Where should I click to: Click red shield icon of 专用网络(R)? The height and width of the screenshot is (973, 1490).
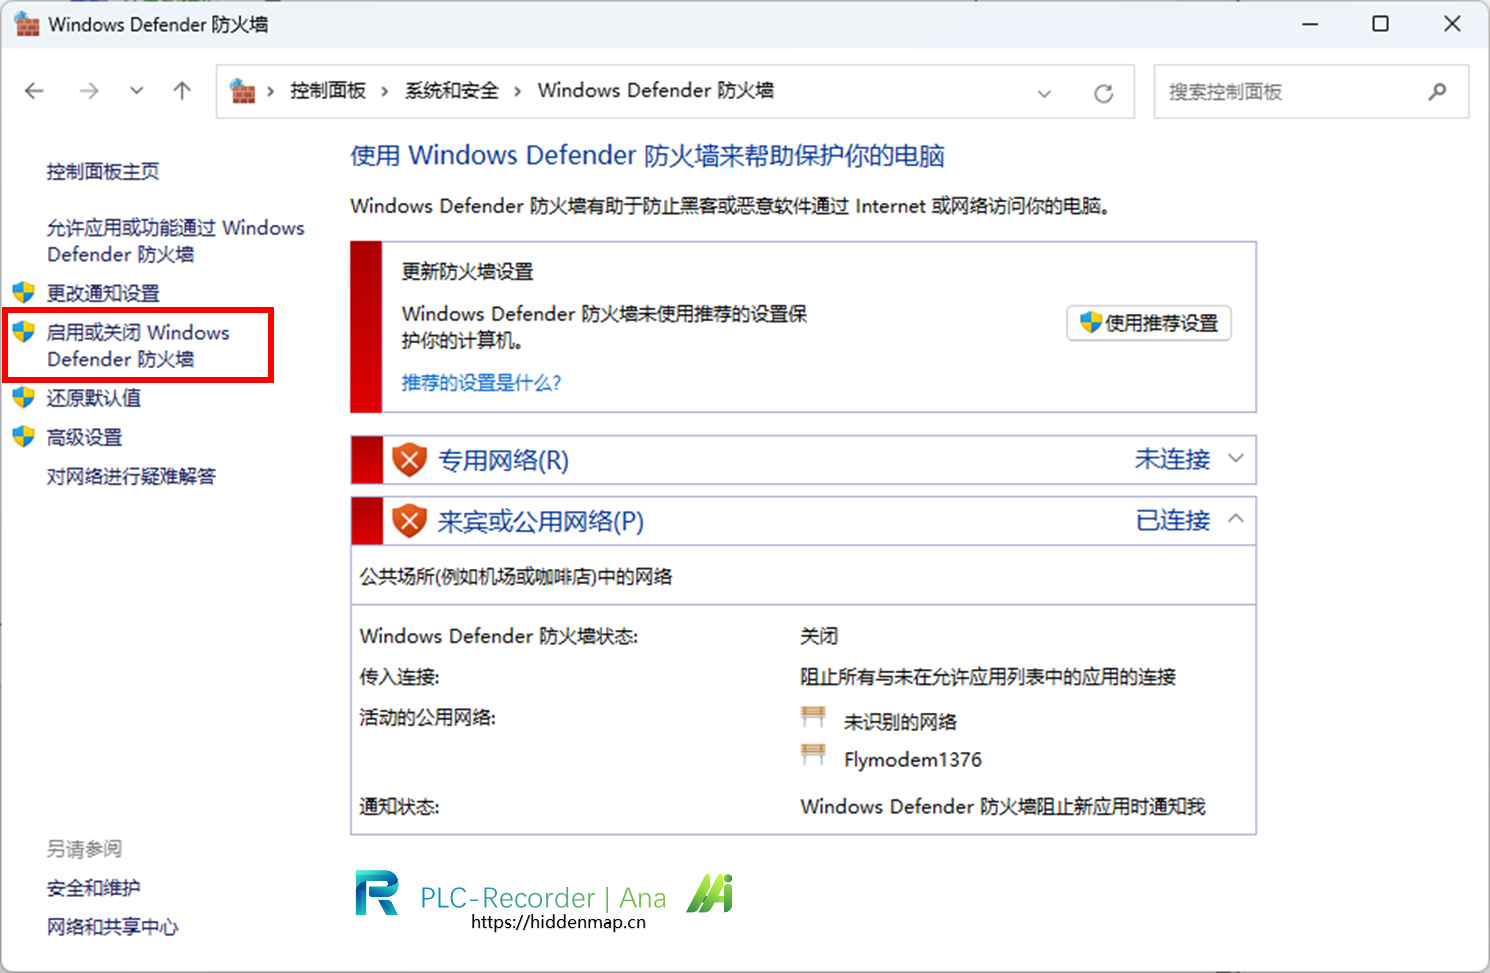(x=409, y=460)
